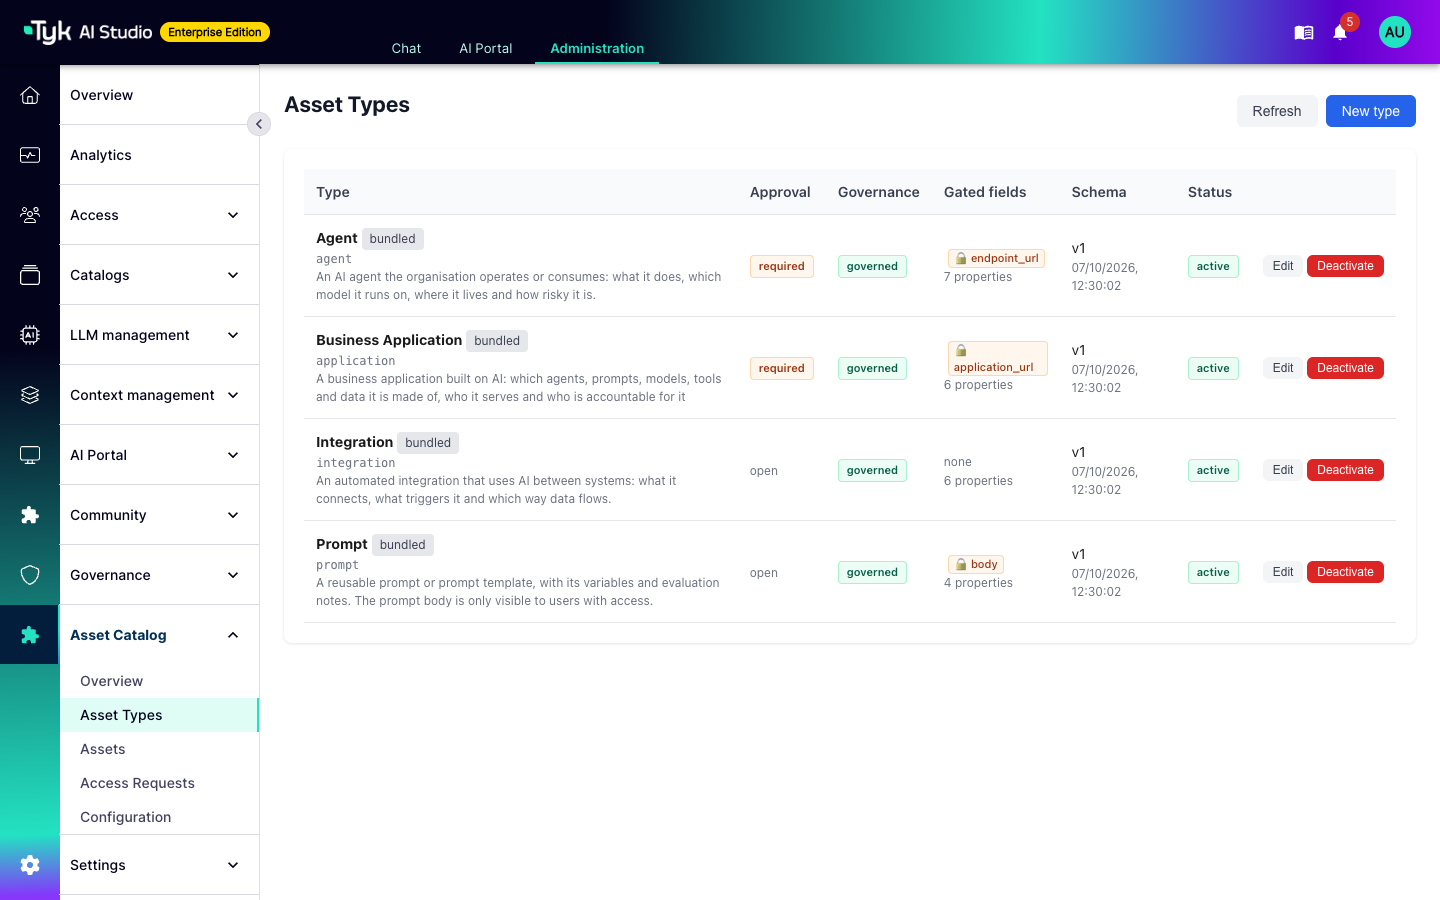Expand the Governance menu section
Viewport: 1440px width, 900px height.
point(160,575)
